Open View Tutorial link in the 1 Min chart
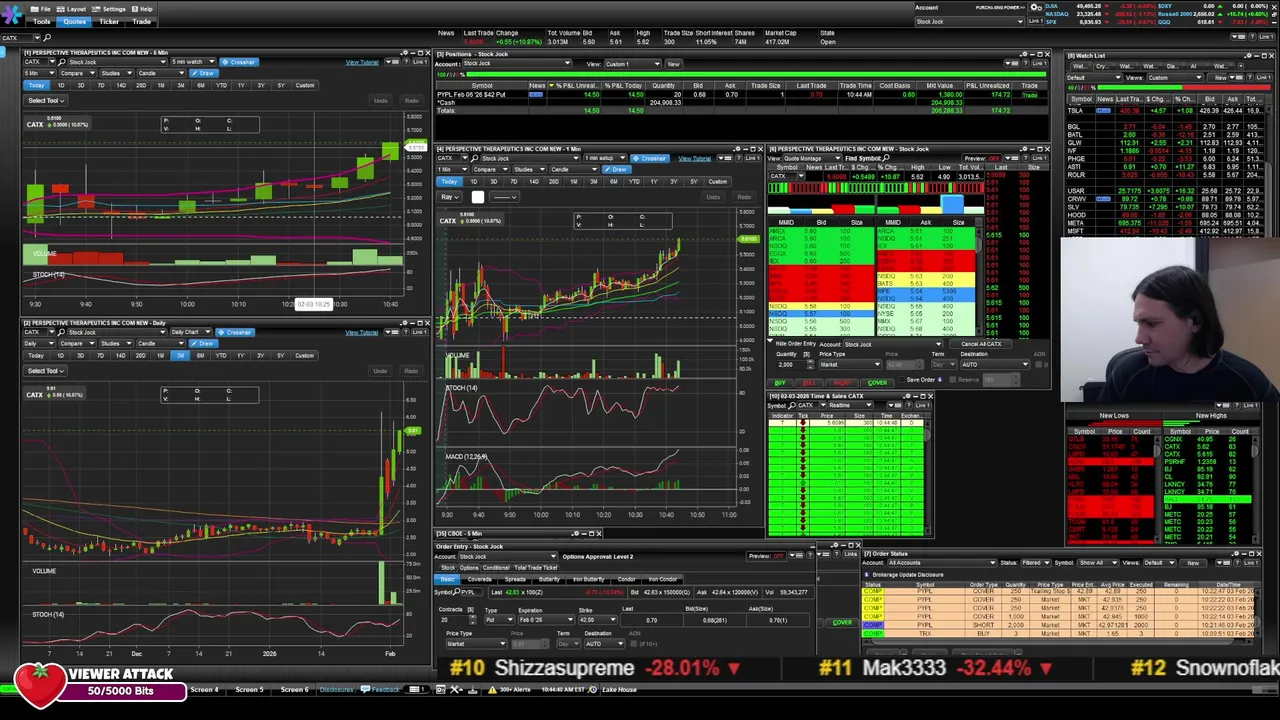Screen dimensions: 1280x720 [695, 158]
